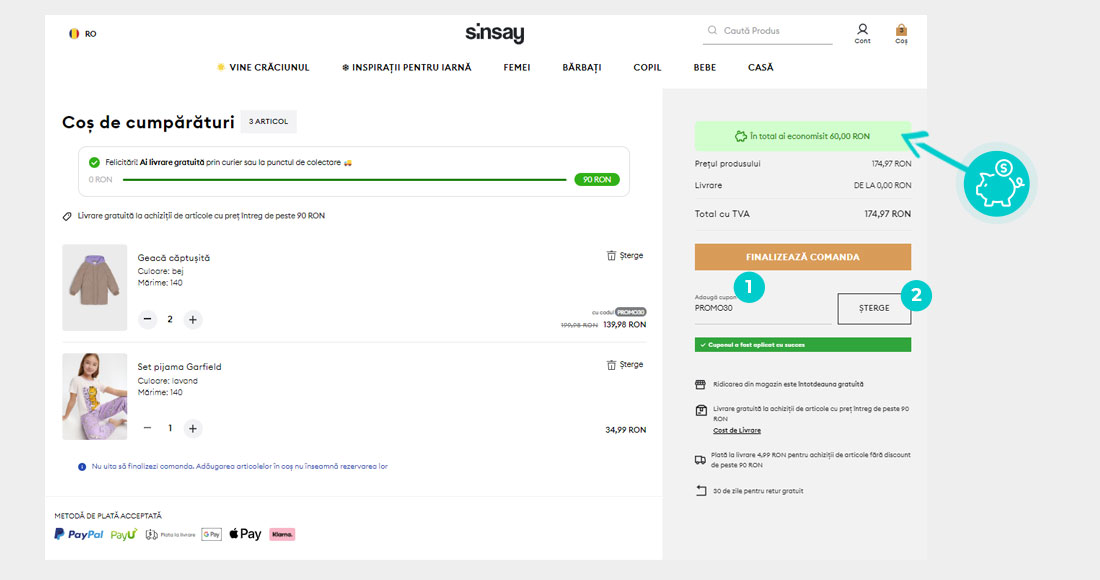The width and height of the screenshot is (1100, 580).
Task: Open the Cost de Livrare link
Action: (736, 430)
